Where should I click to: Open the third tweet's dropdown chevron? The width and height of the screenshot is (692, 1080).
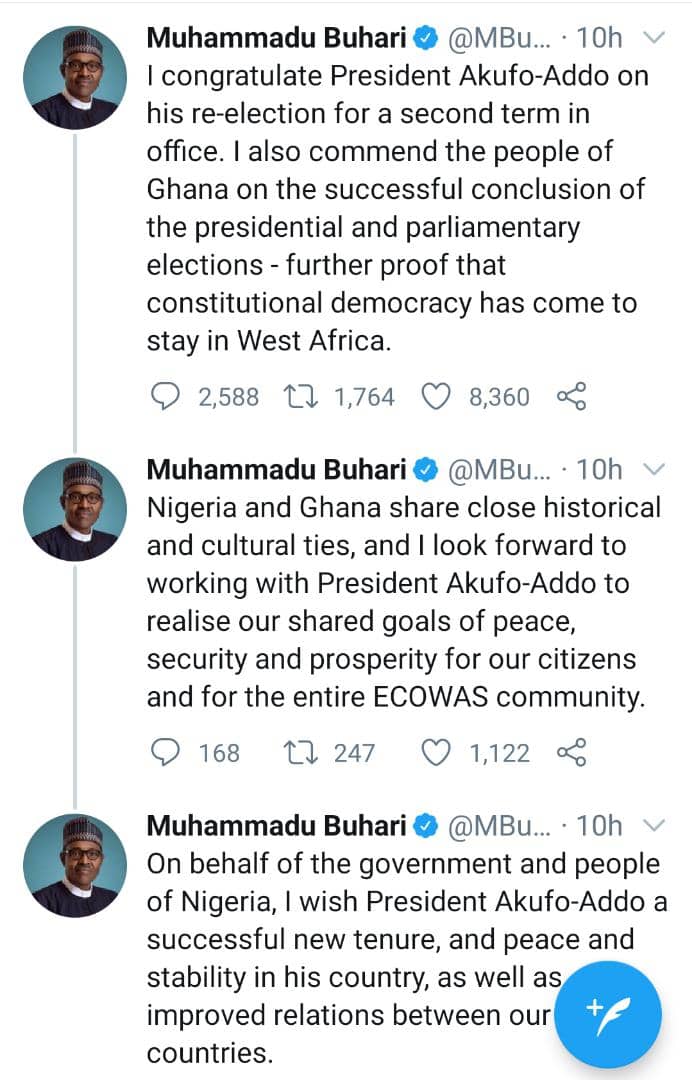653,825
